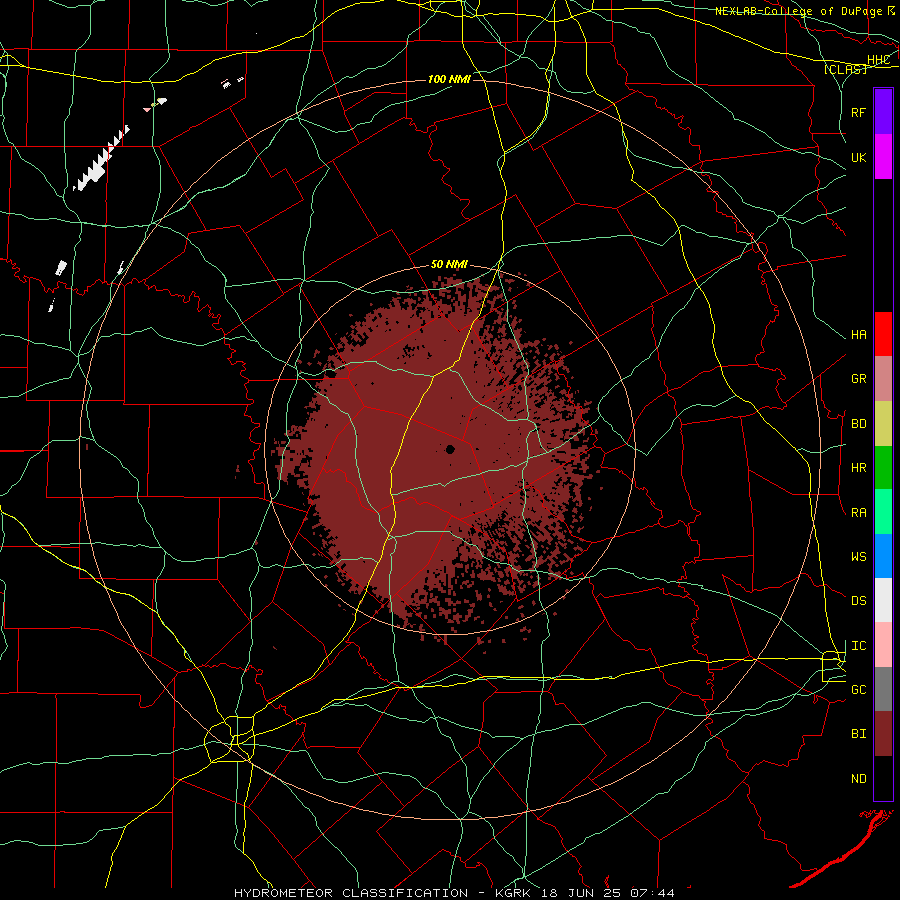The height and width of the screenshot is (900, 900).
Task: Click the UK legend label
Action: [x=858, y=157]
